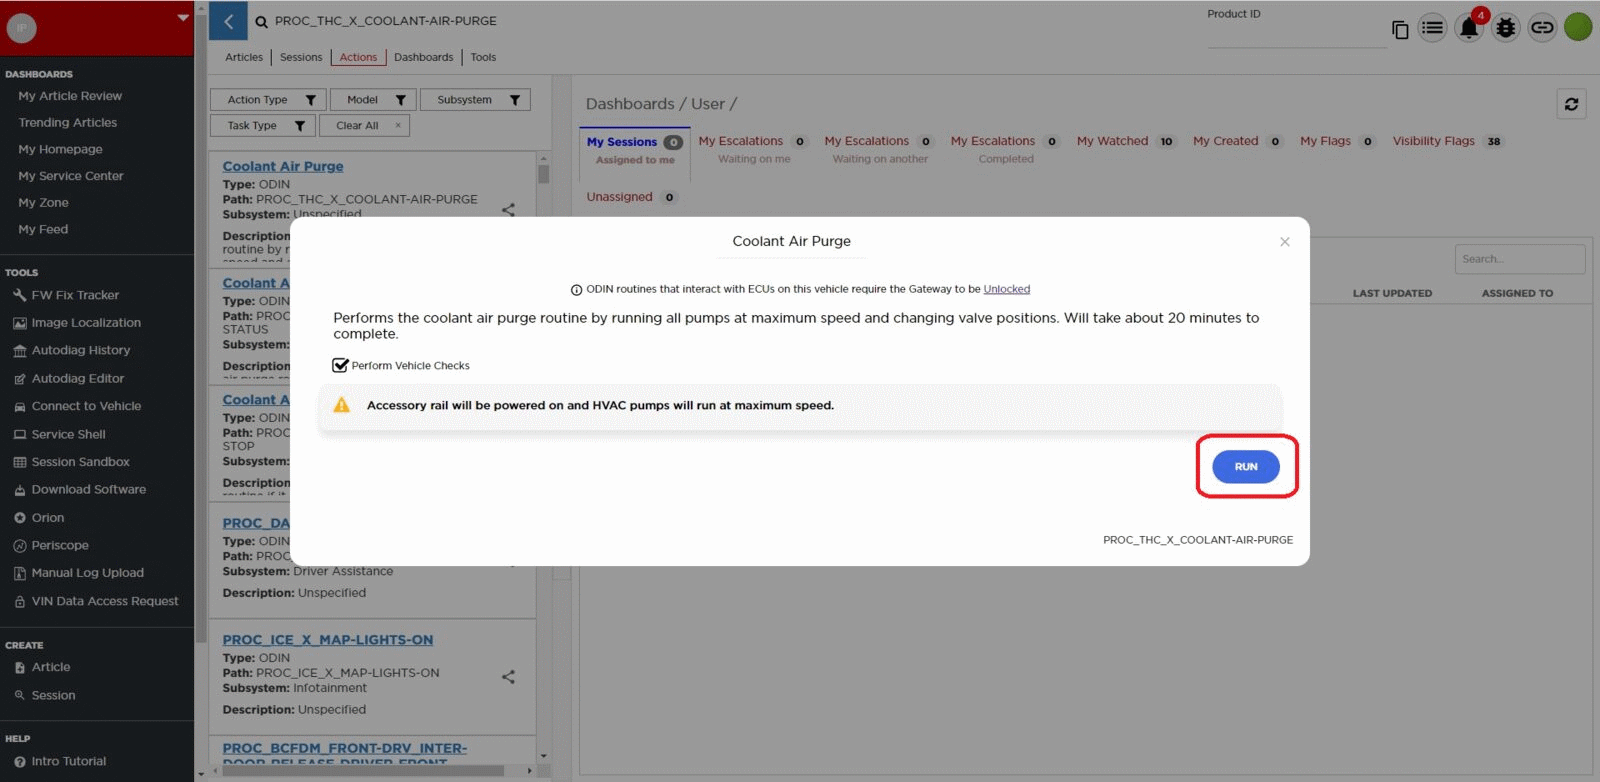Image resolution: width=1600 pixels, height=782 pixels.
Task: Open the Dashboards tab
Action: click(423, 57)
